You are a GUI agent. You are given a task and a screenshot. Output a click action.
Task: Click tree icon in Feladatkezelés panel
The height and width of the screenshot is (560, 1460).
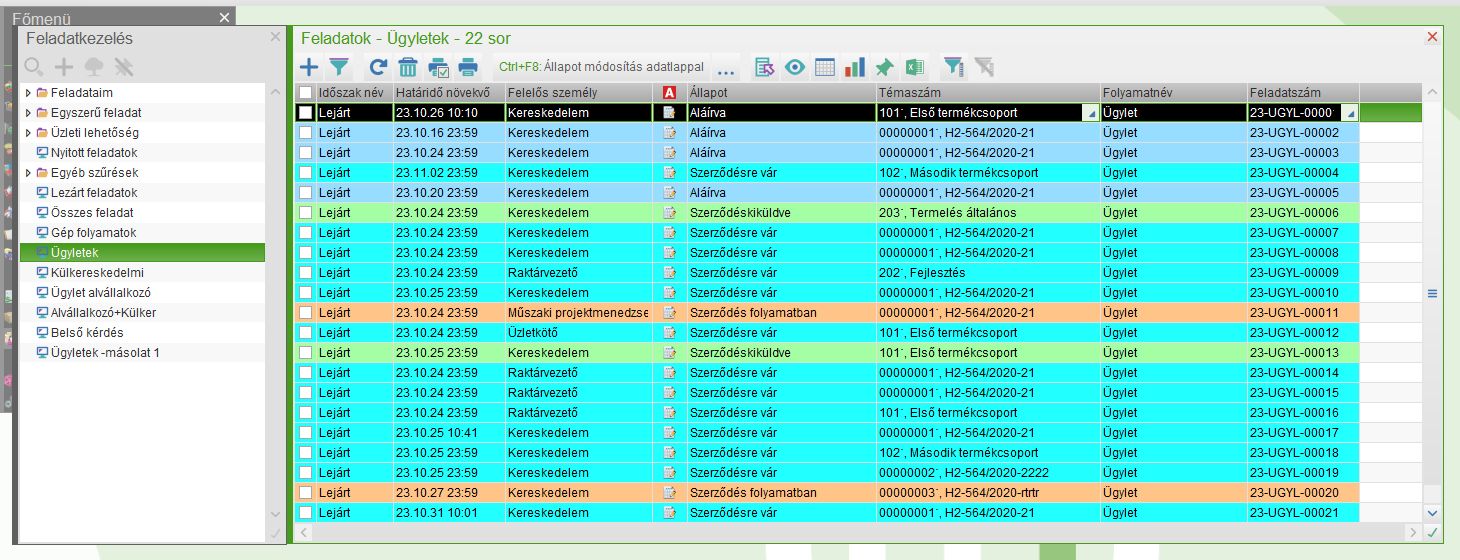coord(94,67)
